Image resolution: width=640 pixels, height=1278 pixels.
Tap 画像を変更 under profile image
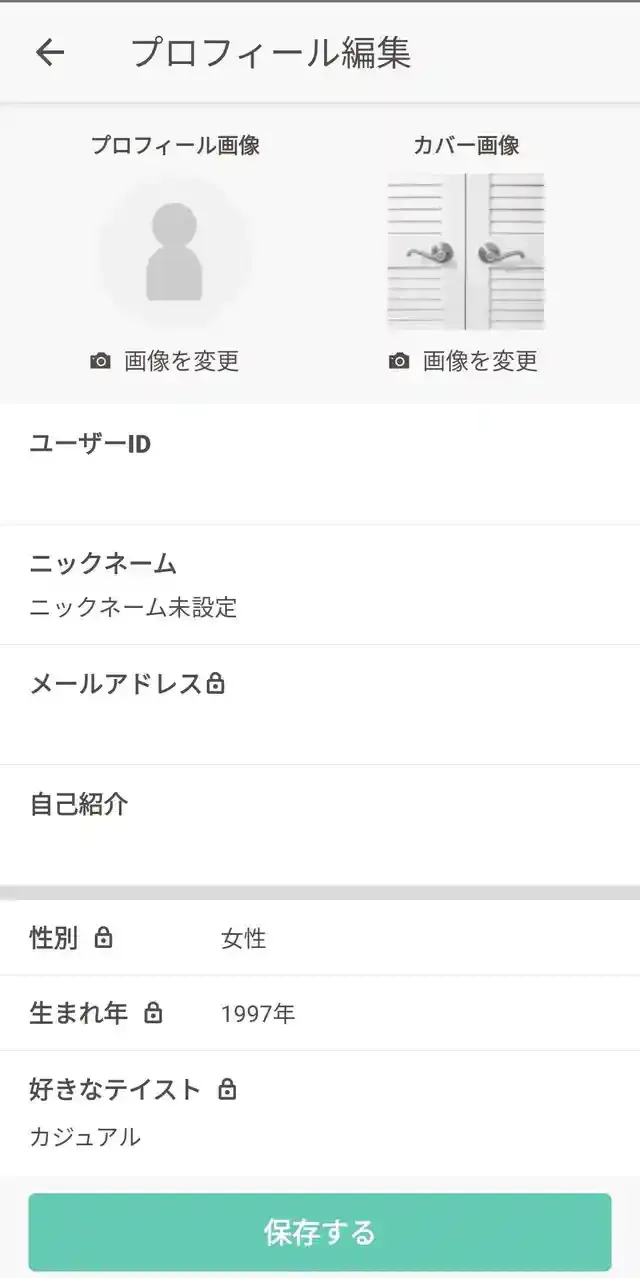pyautogui.click(x=181, y=361)
